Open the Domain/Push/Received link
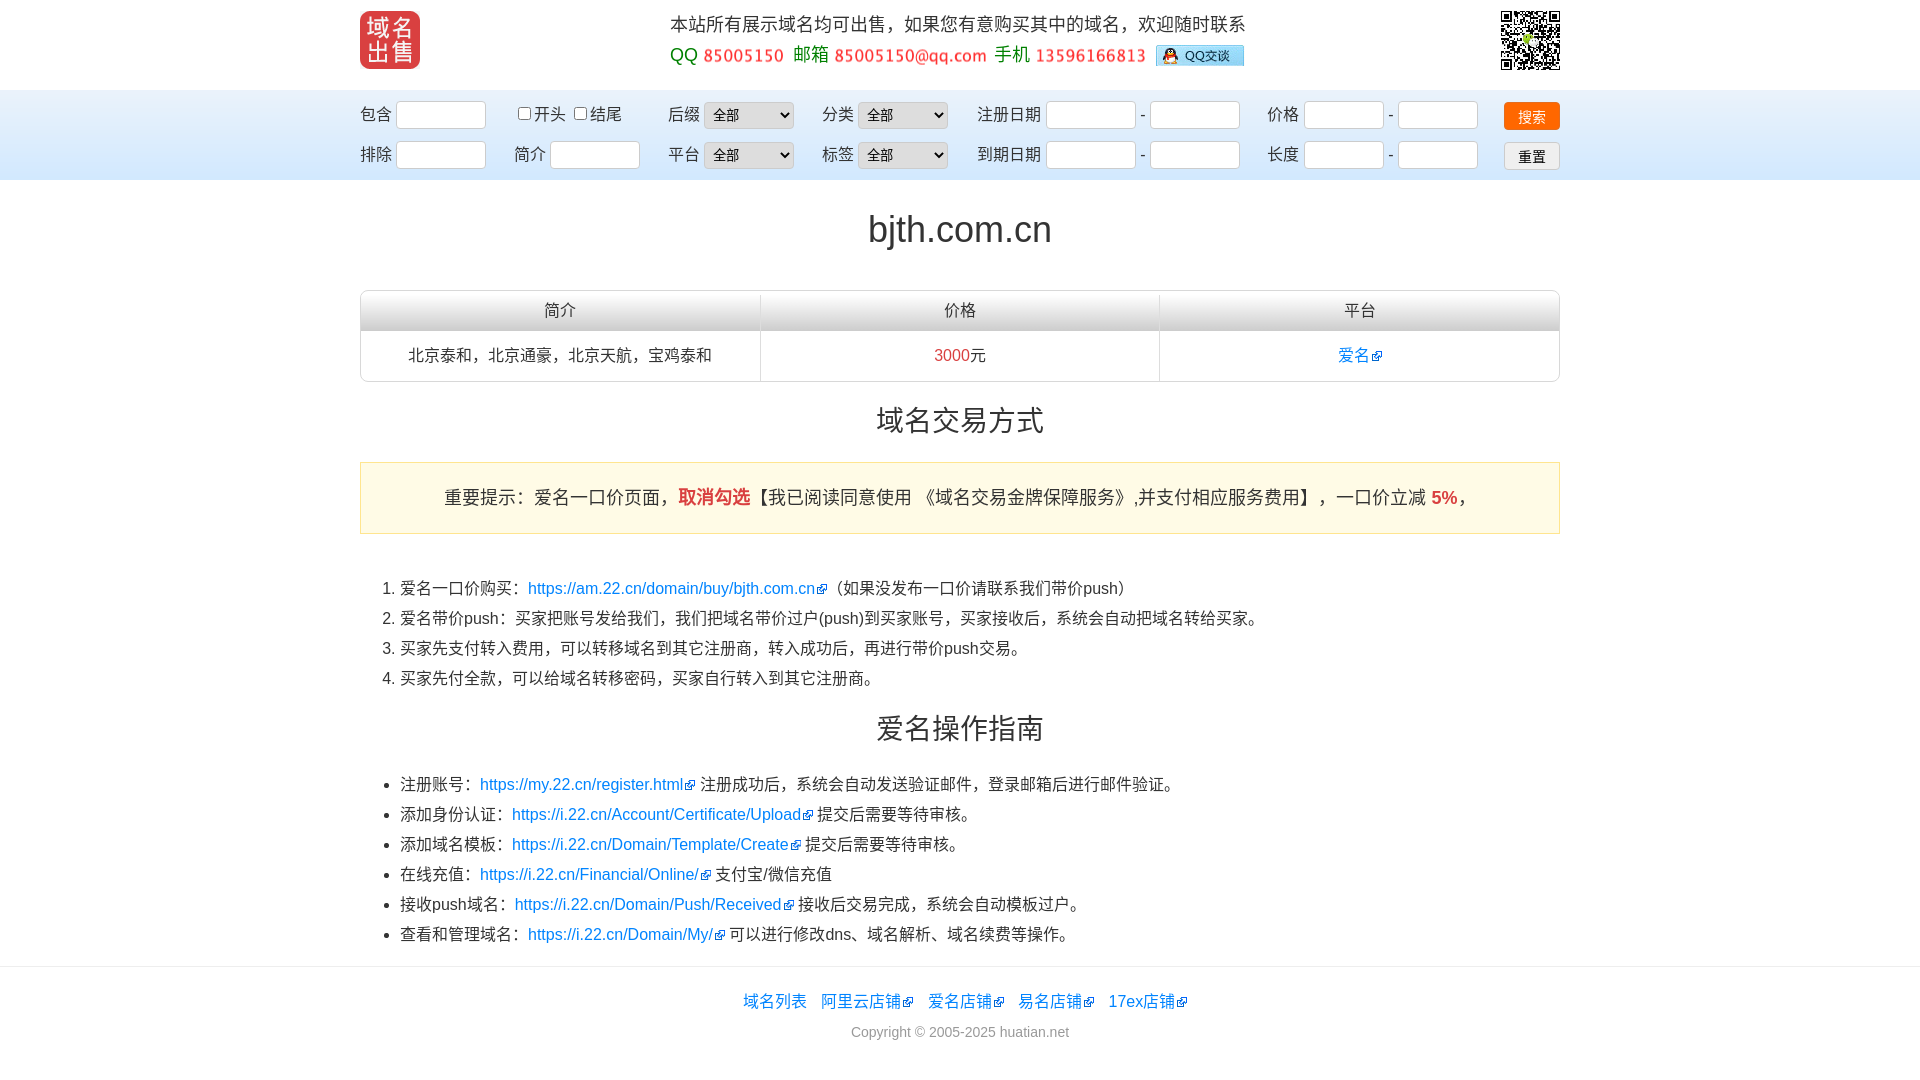The width and height of the screenshot is (1920, 1080). [x=647, y=905]
